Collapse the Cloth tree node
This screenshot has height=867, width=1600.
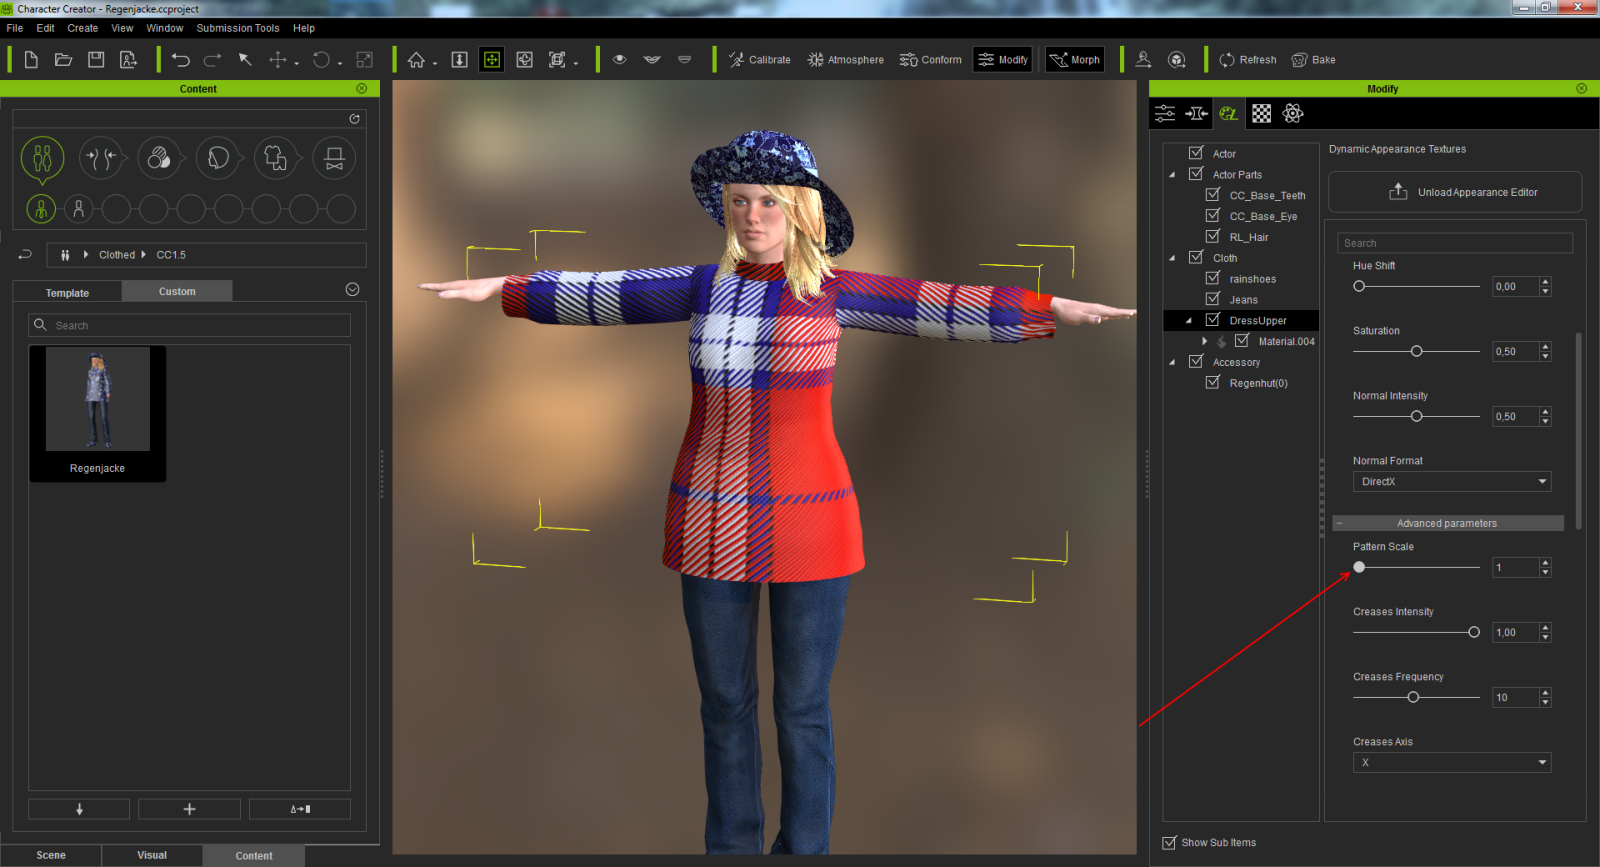pos(1173,258)
